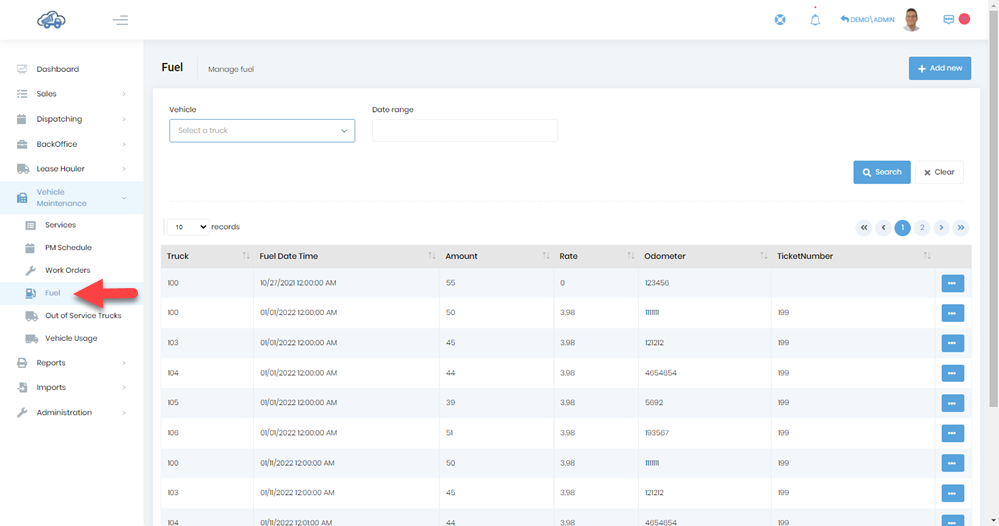Click the BackOffice briefcase icon

click(22, 144)
